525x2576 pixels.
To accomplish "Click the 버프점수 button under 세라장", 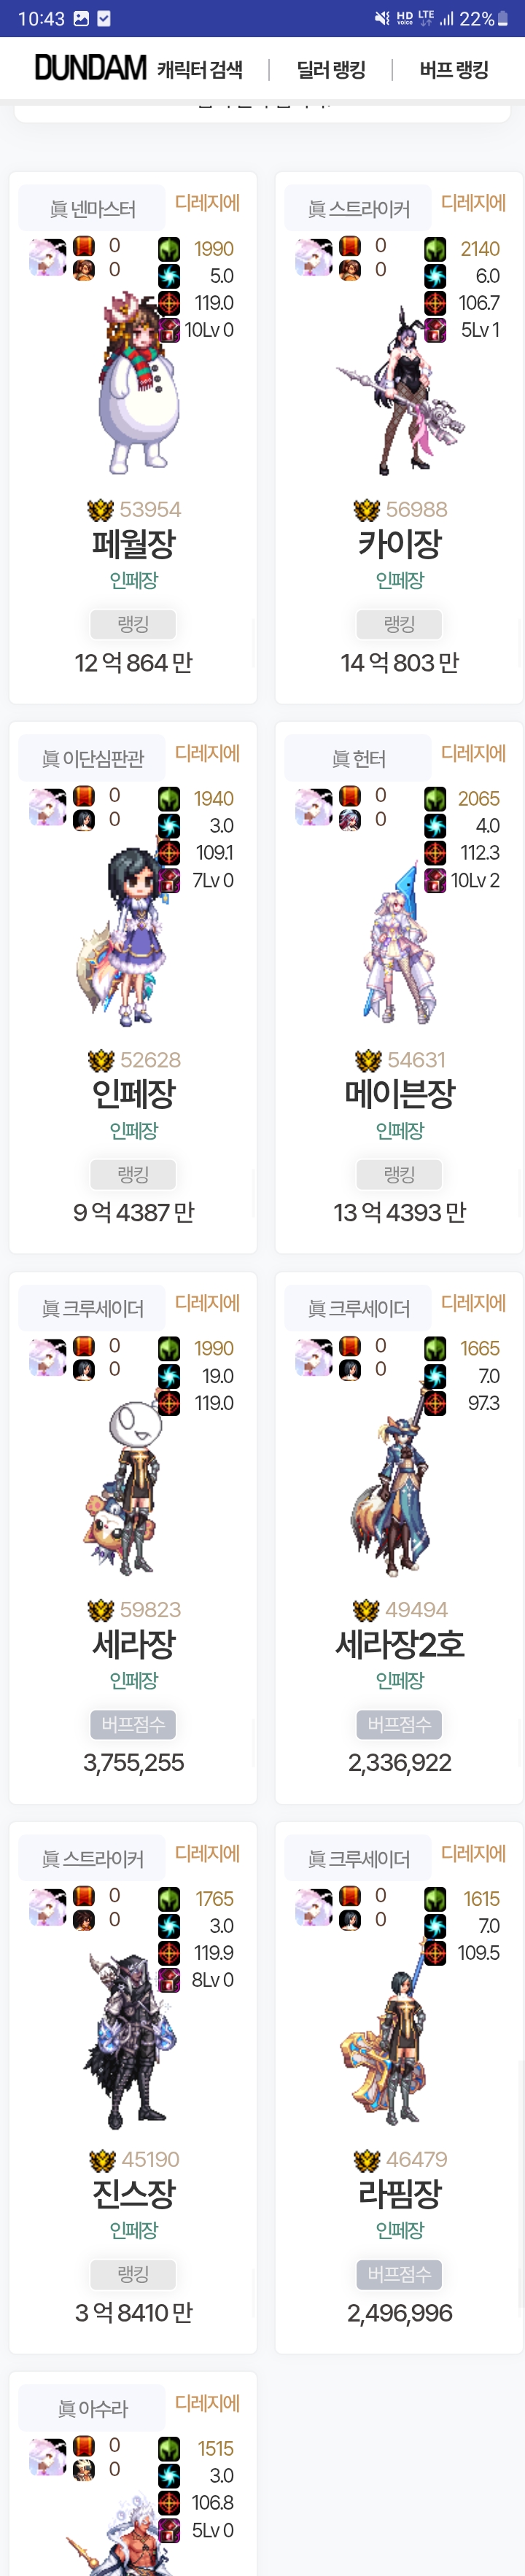I will click(133, 1724).
